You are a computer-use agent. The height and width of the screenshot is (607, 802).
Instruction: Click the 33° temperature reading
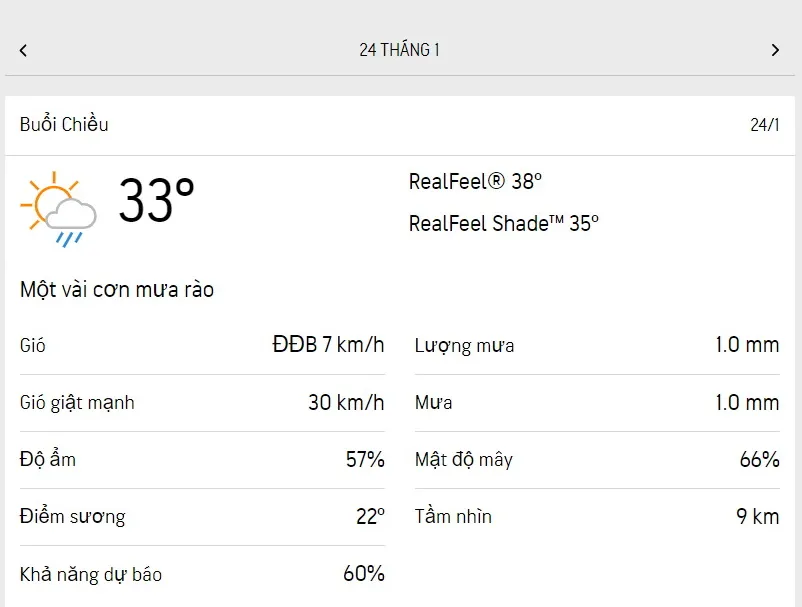[156, 200]
